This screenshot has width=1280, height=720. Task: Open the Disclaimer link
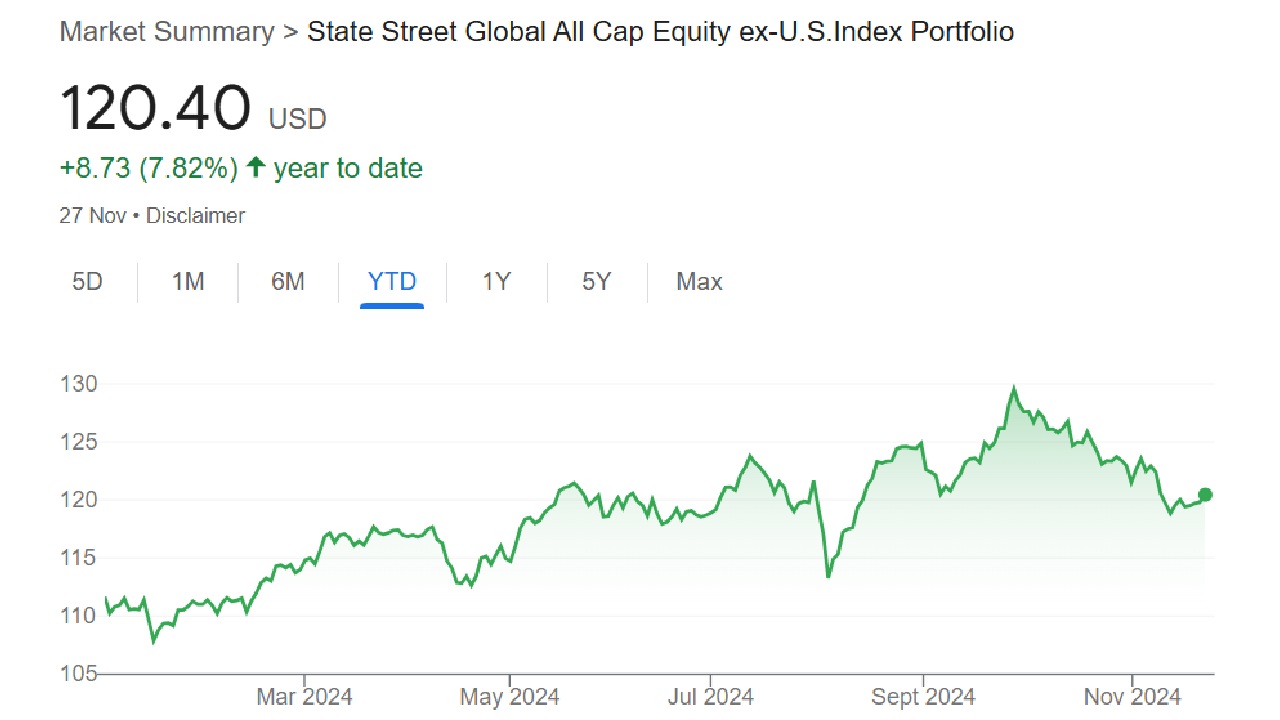pos(196,215)
